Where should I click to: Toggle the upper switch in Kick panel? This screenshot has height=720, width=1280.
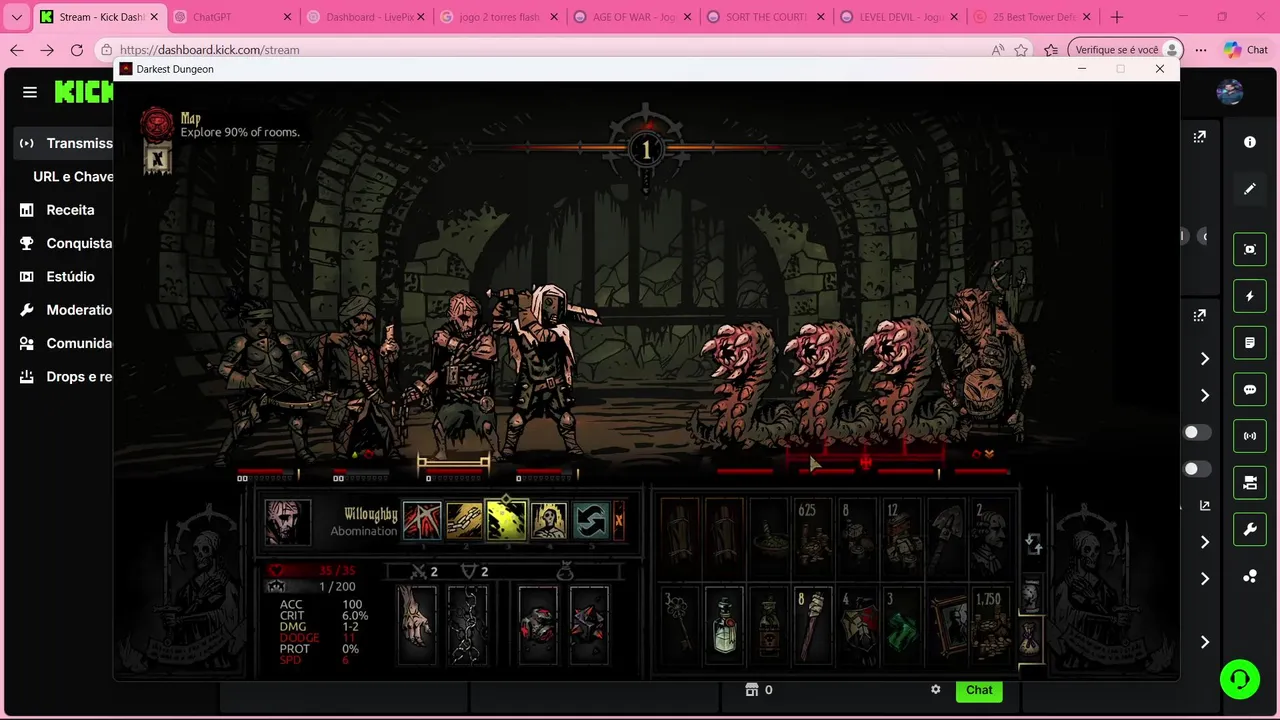click(x=1197, y=432)
